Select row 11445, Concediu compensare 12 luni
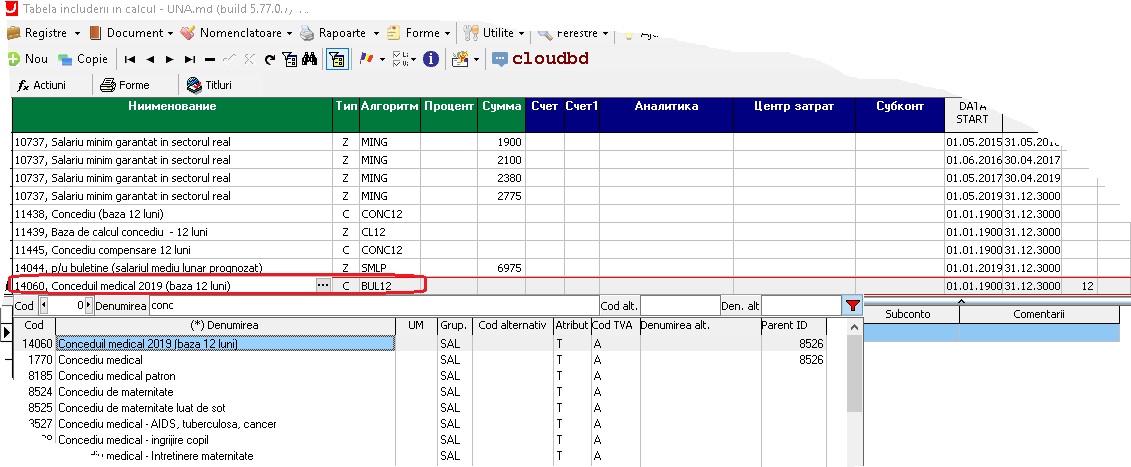This screenshot has height=467, width=1131. [x=172, y=250]
